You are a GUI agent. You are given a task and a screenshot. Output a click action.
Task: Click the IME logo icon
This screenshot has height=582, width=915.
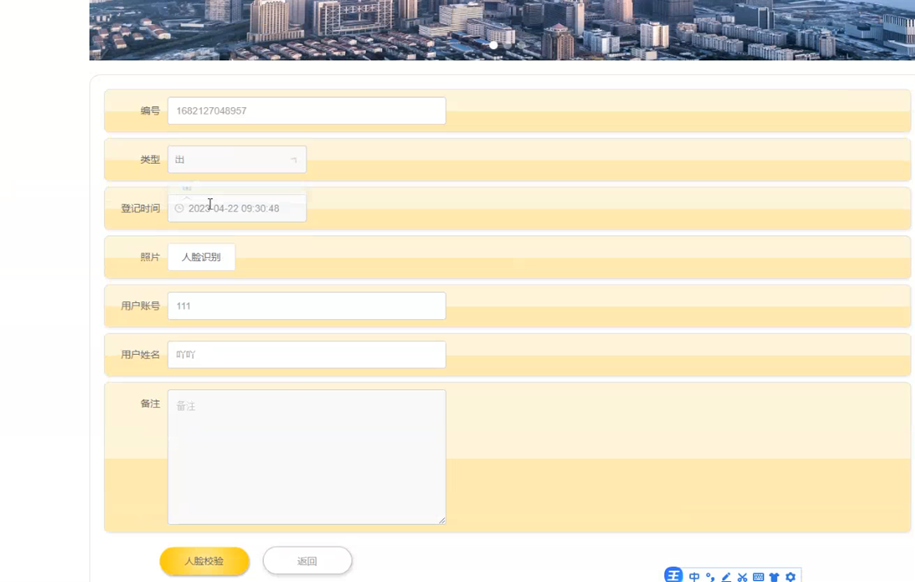[x=673, y=576]
